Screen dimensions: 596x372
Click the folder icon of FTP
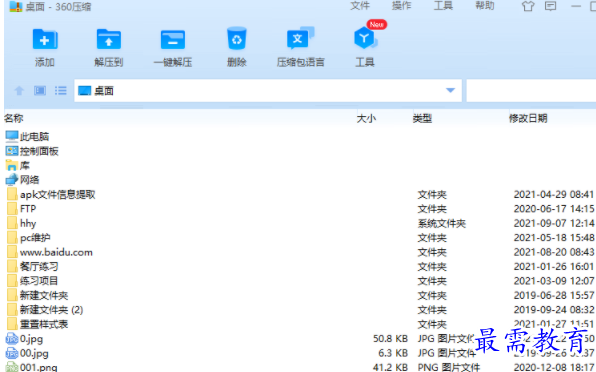pos(12,209)
